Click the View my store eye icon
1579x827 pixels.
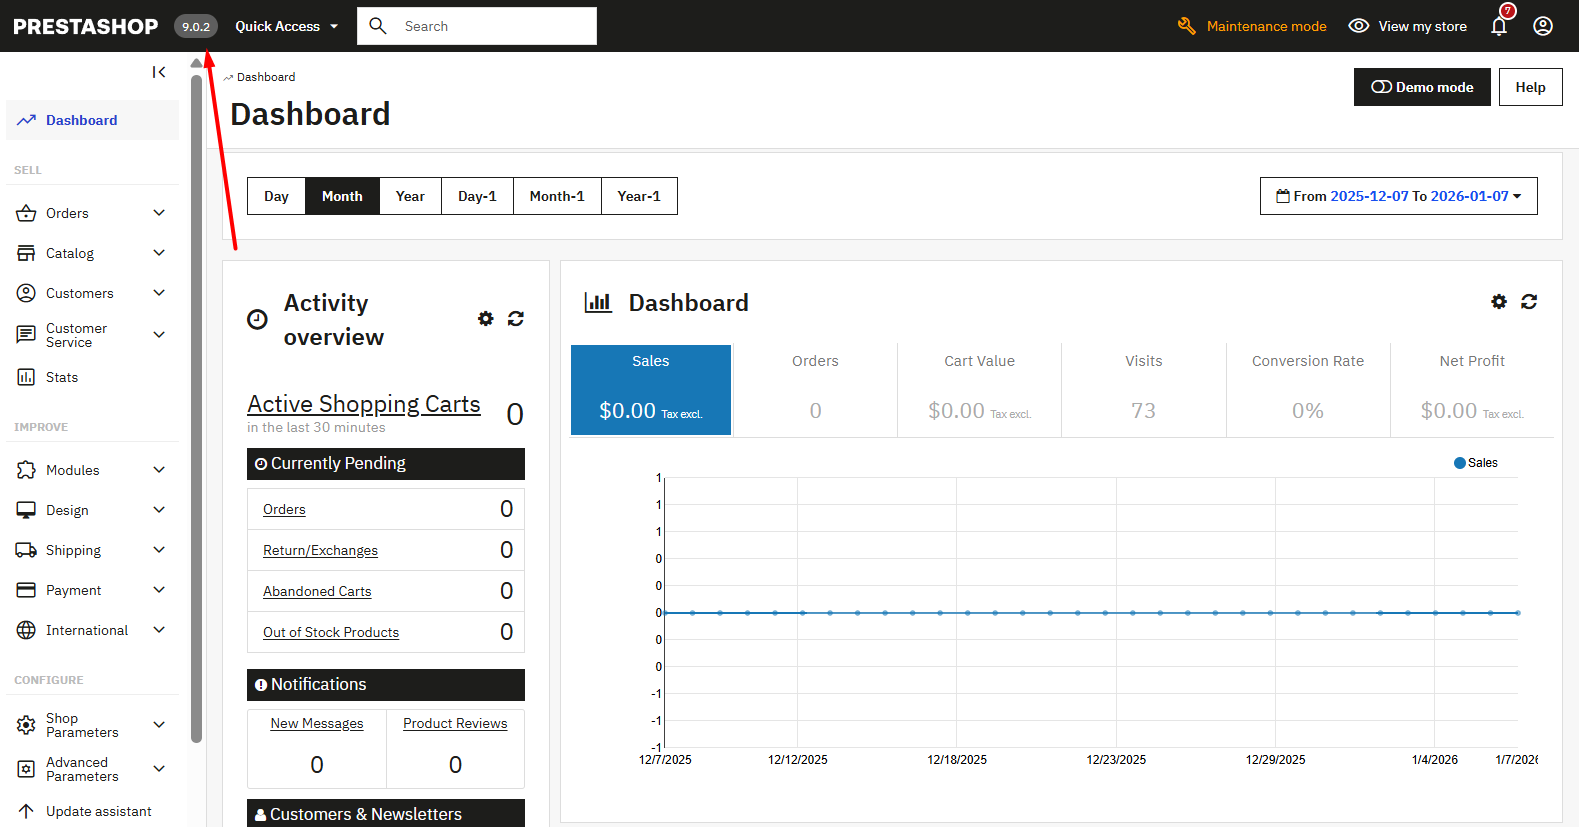[1358, 26]
